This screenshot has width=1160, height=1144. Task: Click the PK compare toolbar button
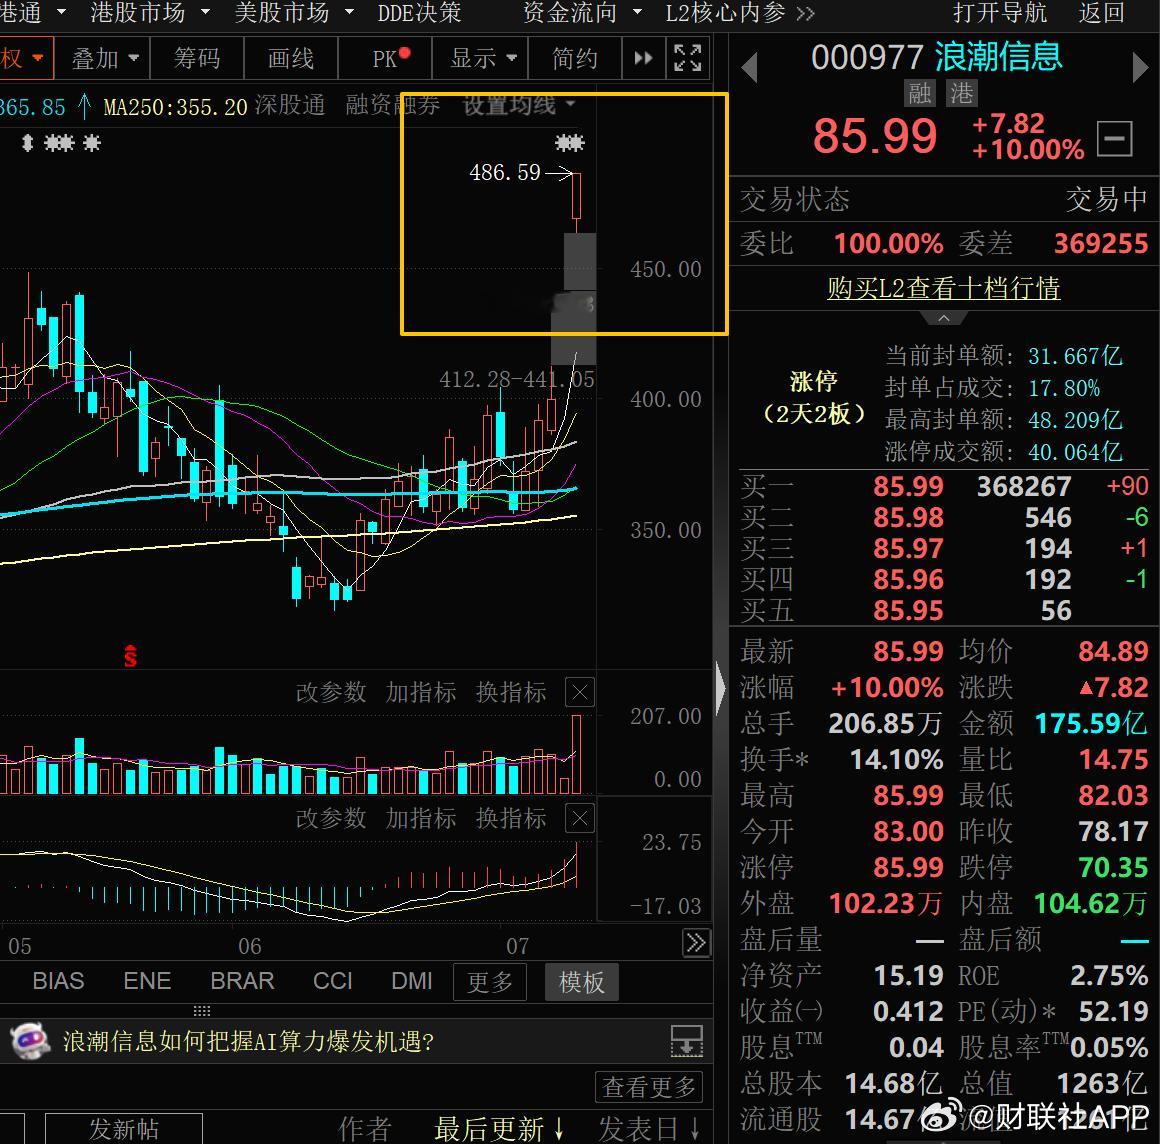coord(385,58)
